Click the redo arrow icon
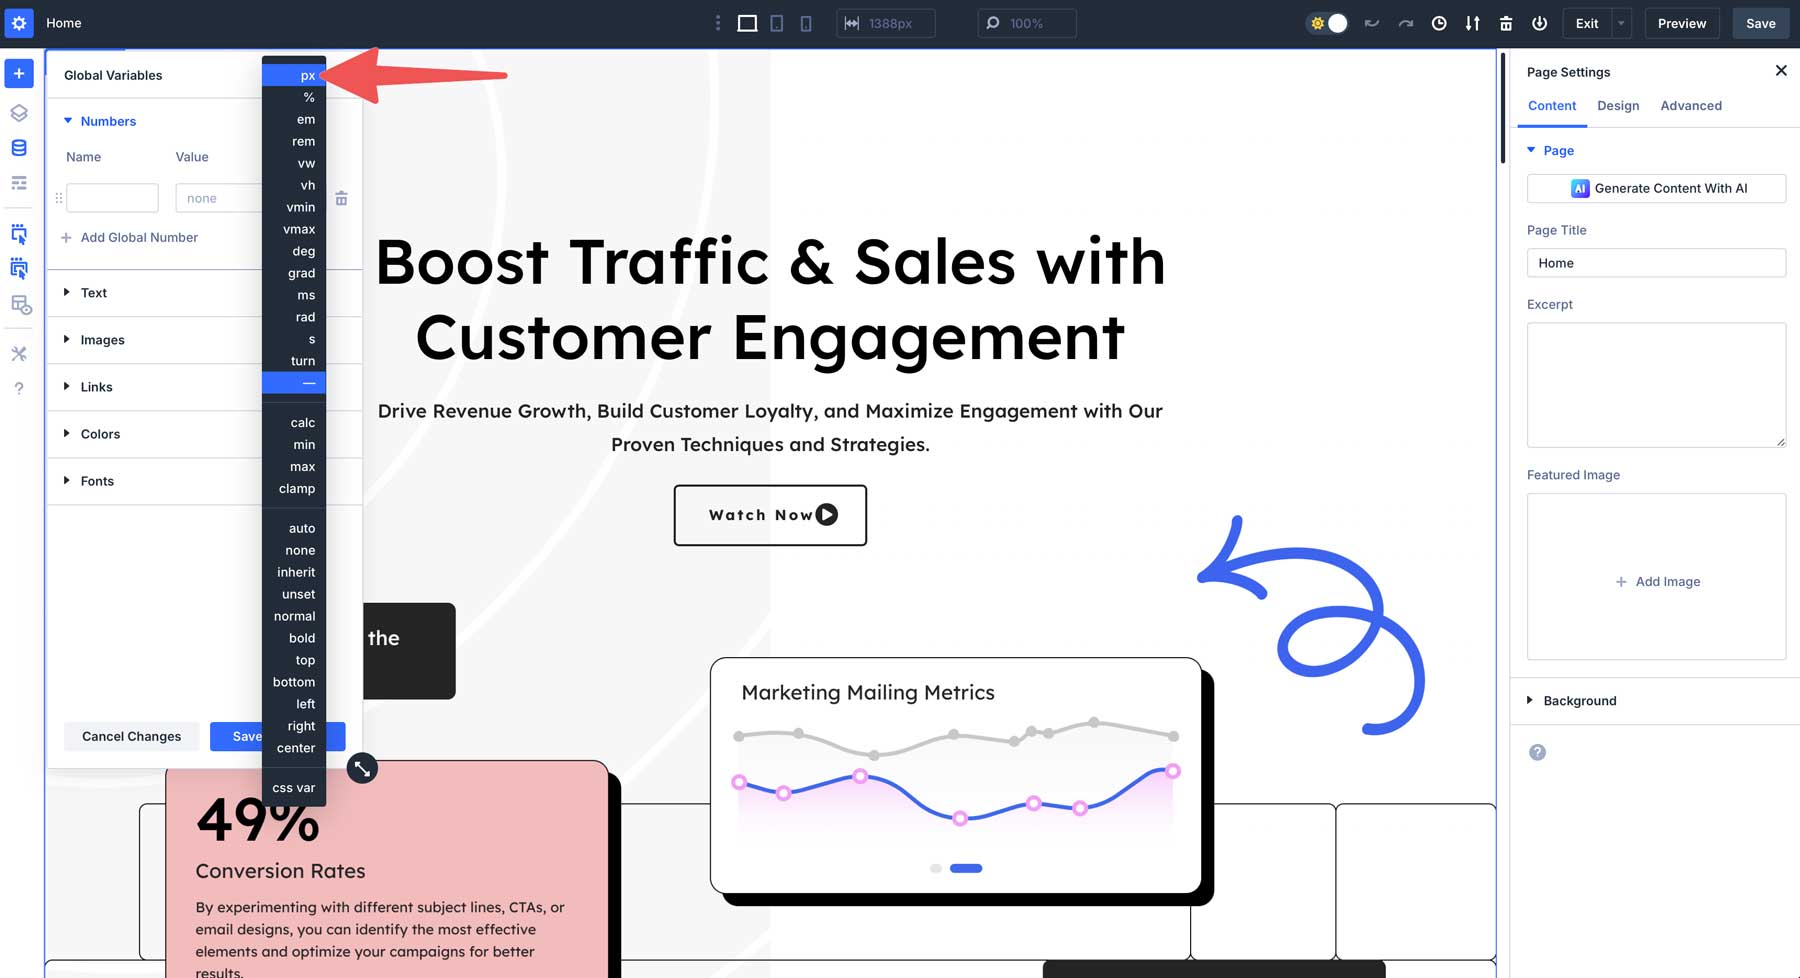Viewport: 1800px width, 978px height. point(1405,23)
